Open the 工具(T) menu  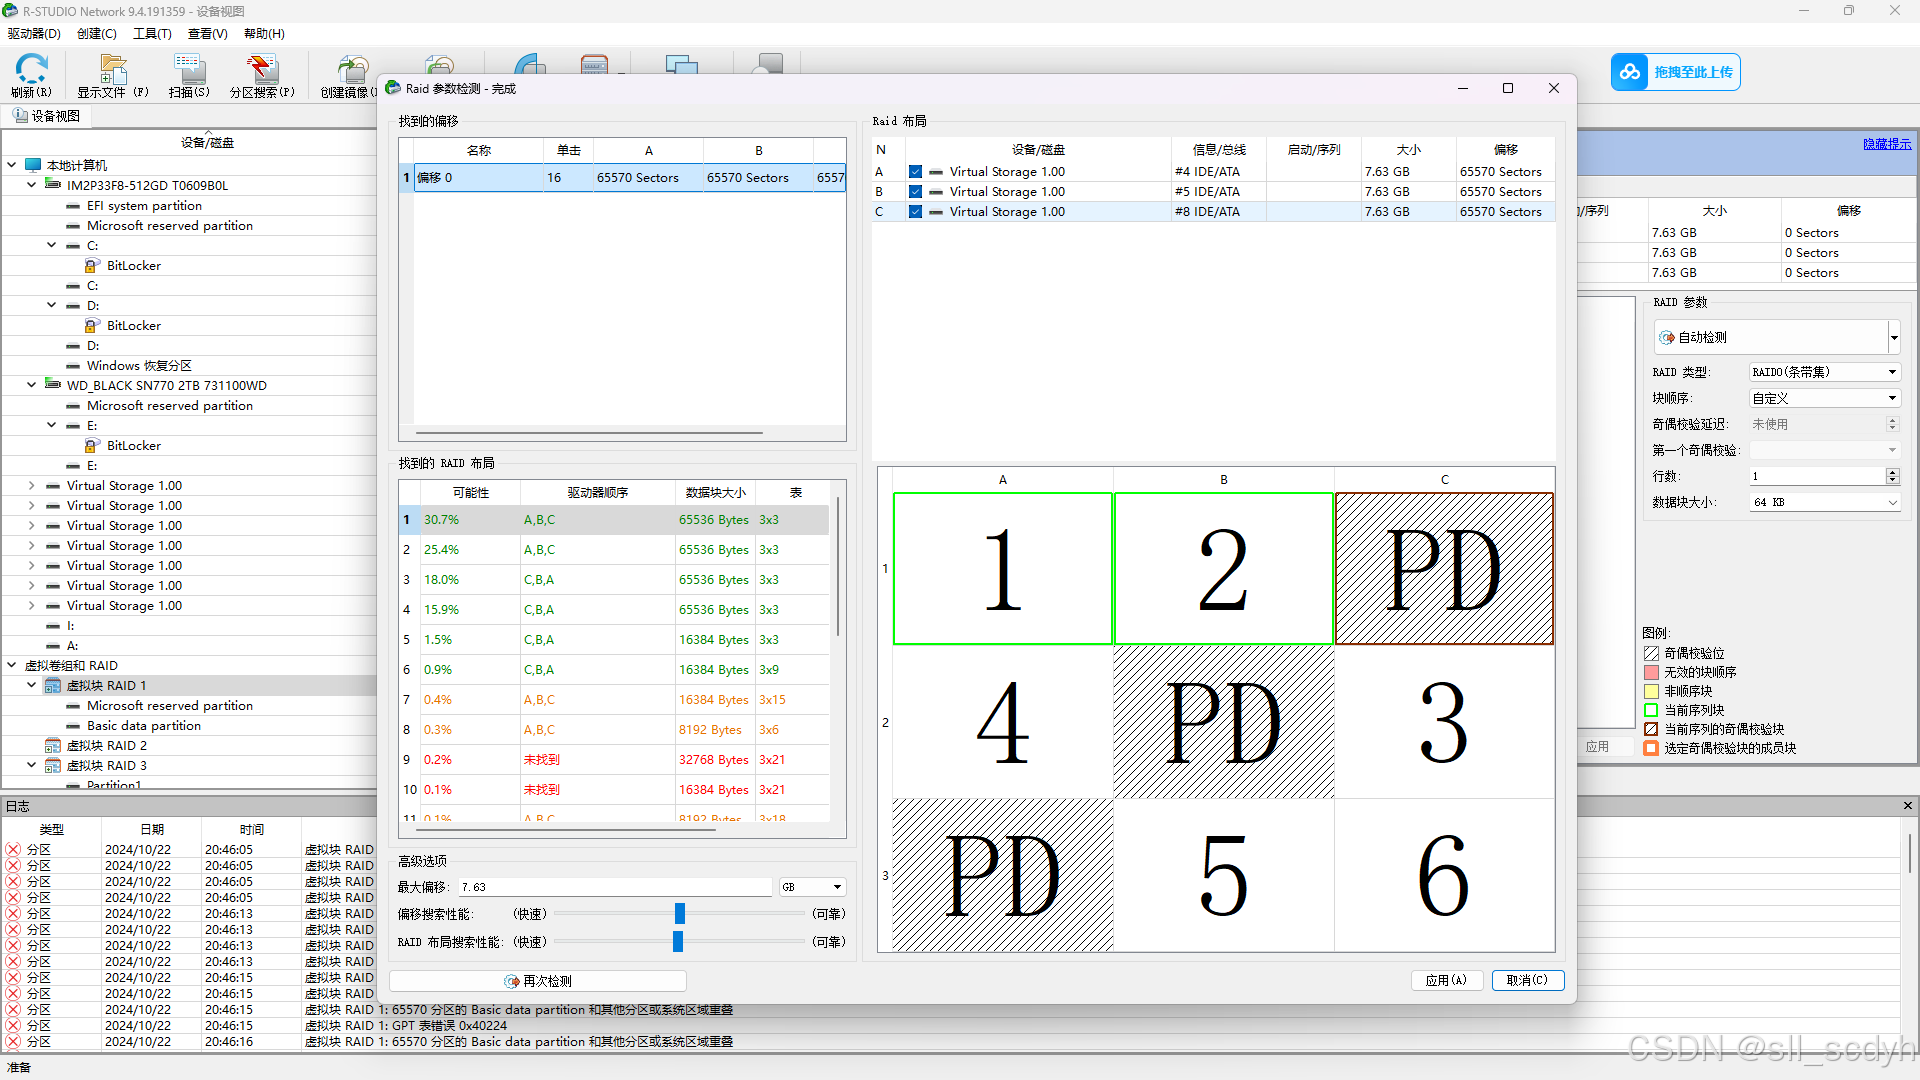click(152, 34)
